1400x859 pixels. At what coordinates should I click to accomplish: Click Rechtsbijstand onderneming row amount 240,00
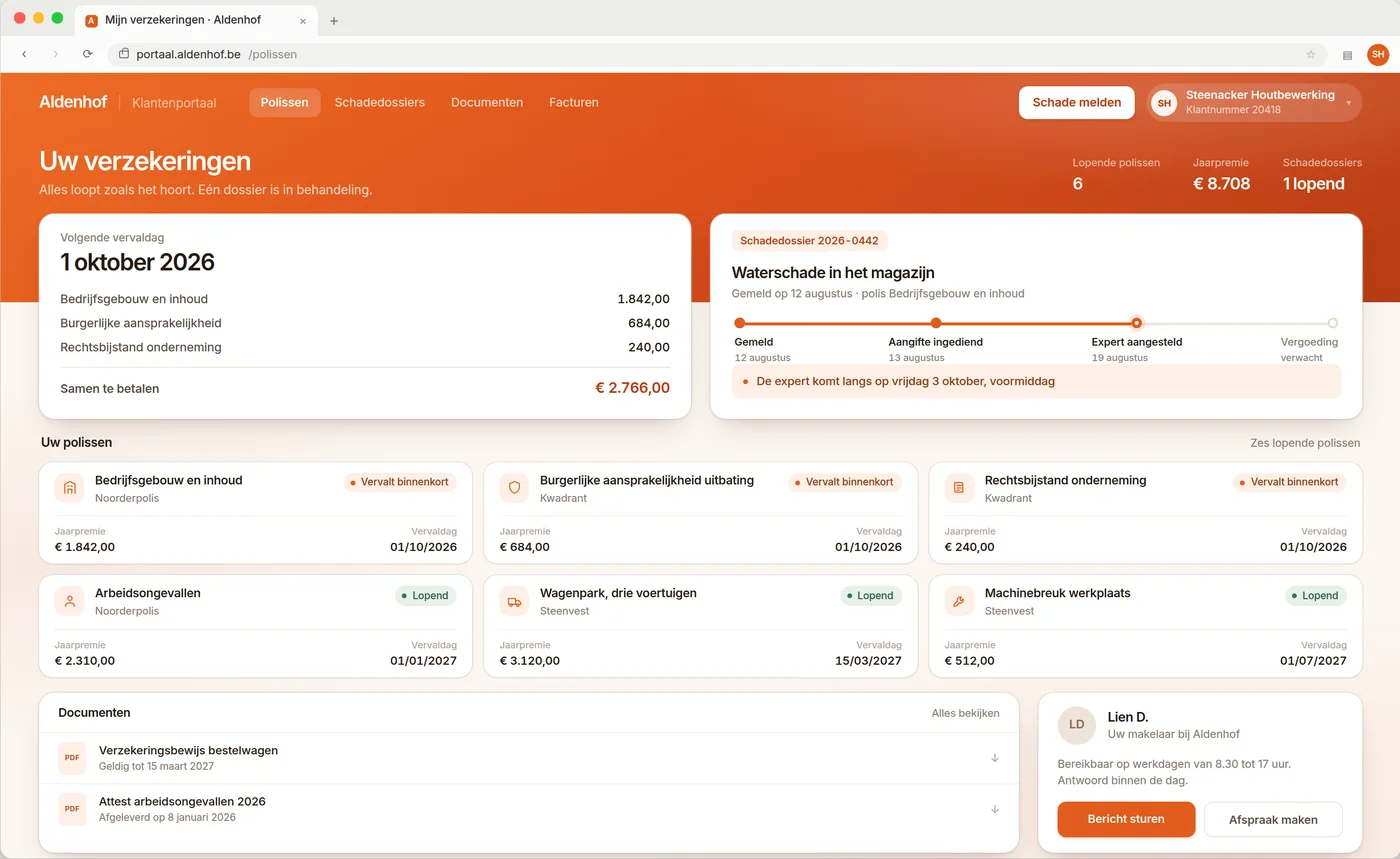[x=650, y=347]
